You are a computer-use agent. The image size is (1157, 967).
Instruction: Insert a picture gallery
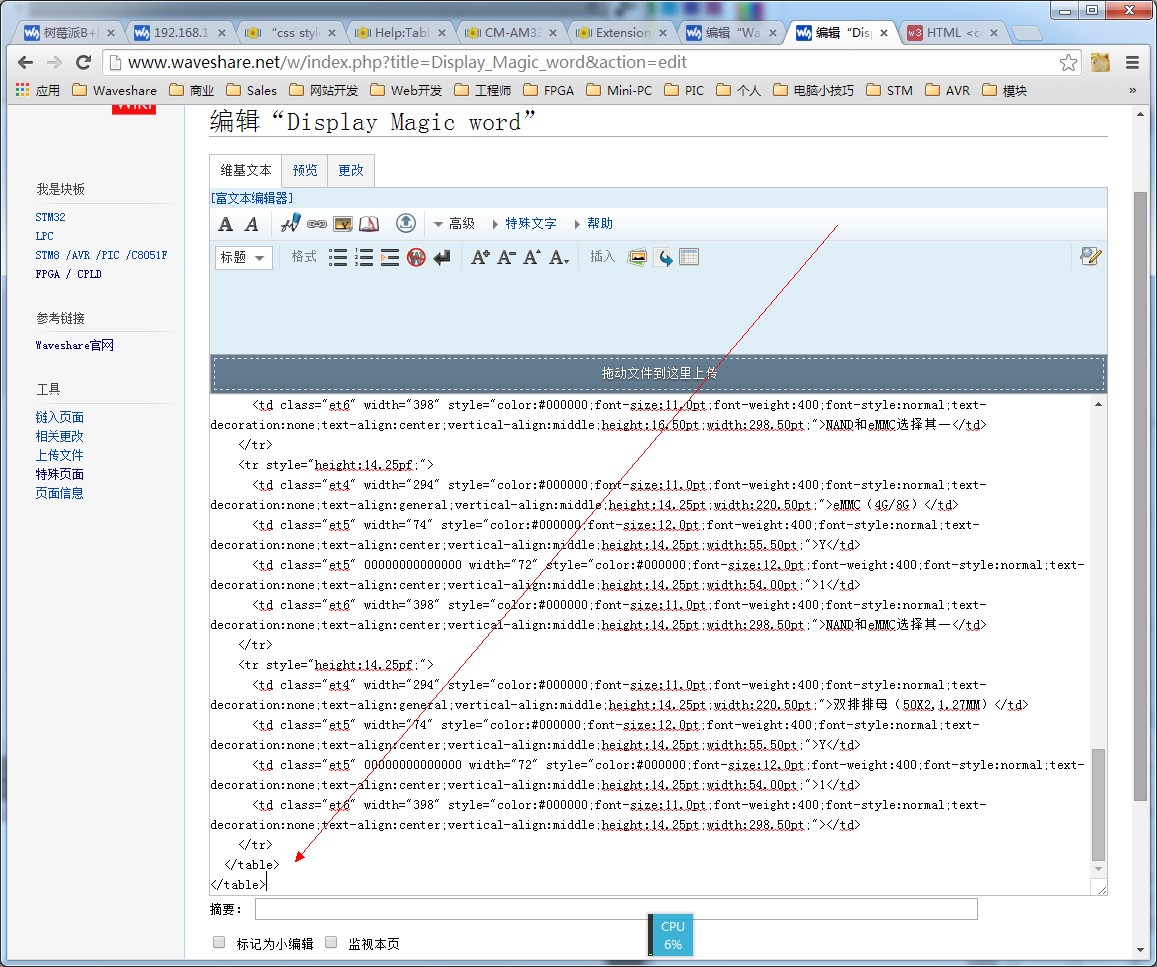[x=638, y=257]
